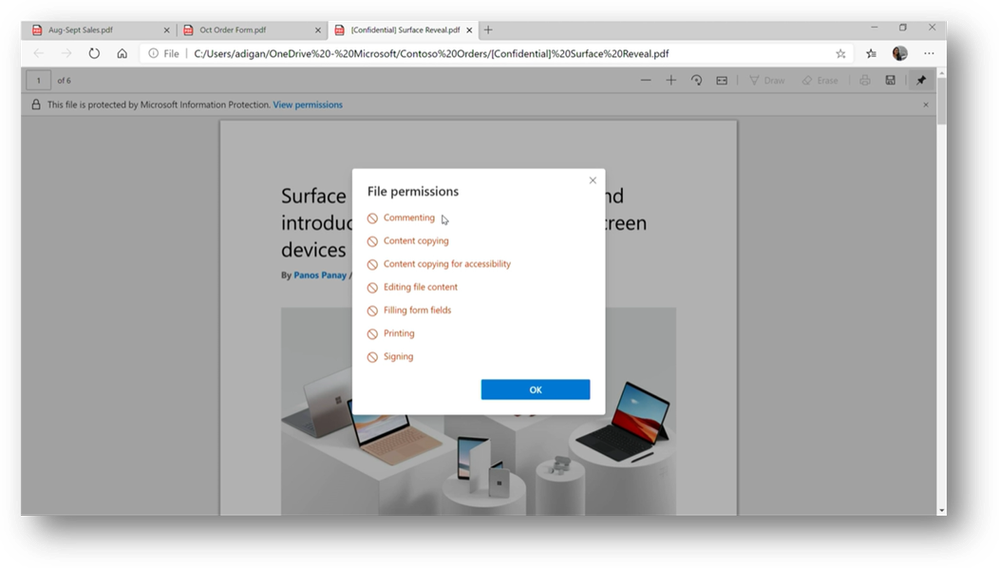Zoom out the PDF
999x568 pixels.
[645, 80]
